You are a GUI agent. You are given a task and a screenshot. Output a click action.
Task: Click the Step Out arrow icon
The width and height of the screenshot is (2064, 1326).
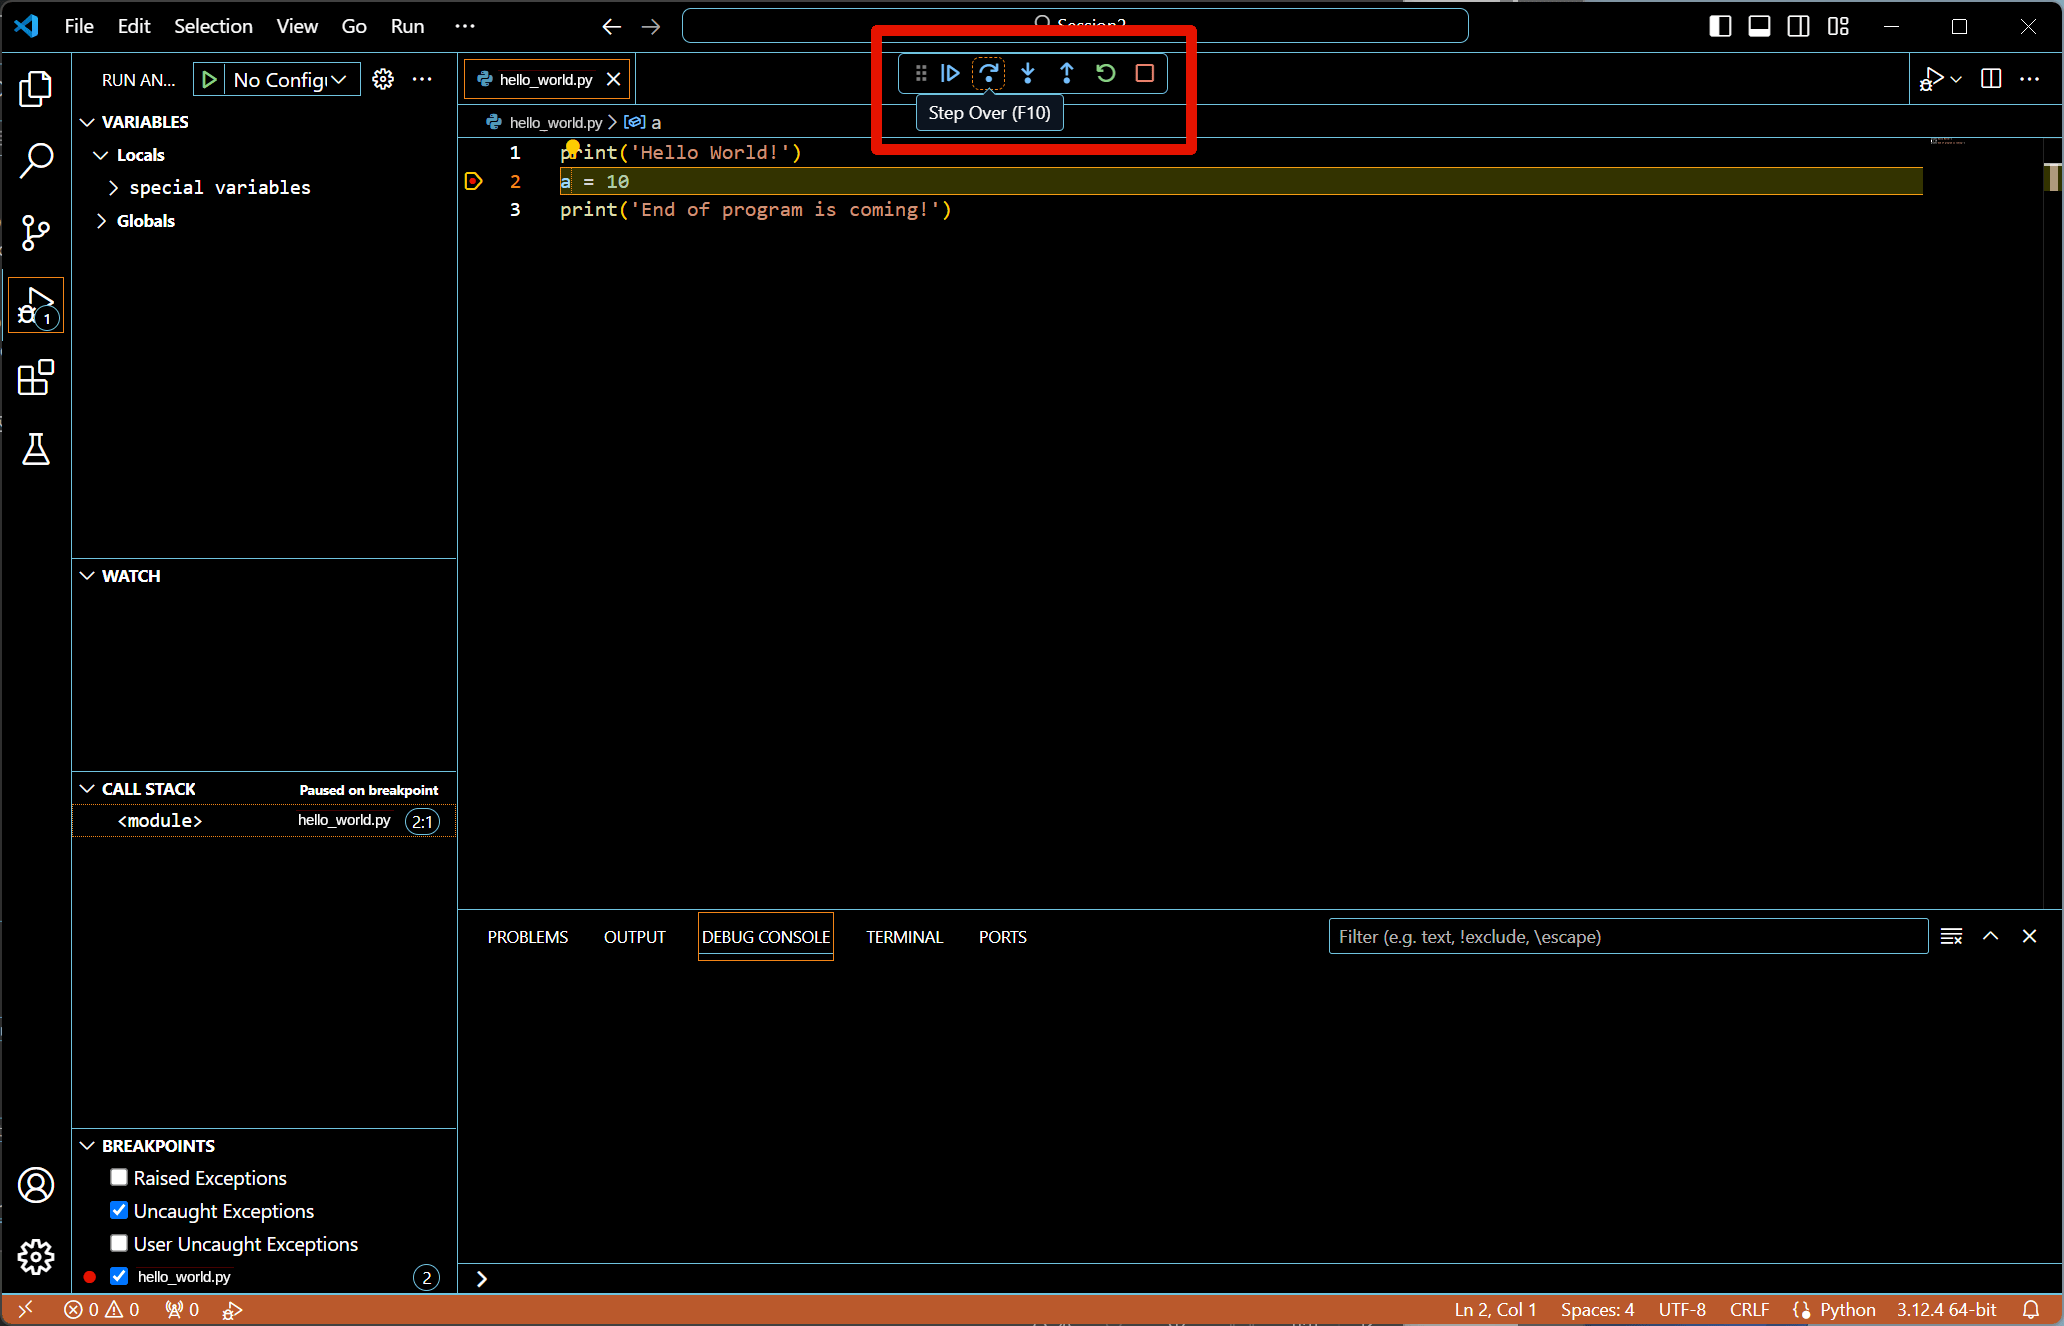click(x=1066, y=73)
